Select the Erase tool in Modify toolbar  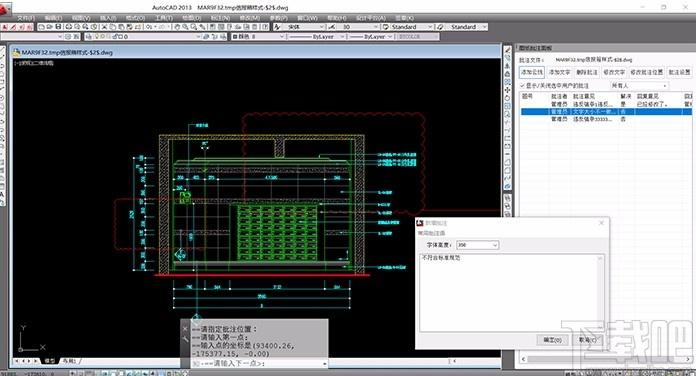(x=507, y=49)
